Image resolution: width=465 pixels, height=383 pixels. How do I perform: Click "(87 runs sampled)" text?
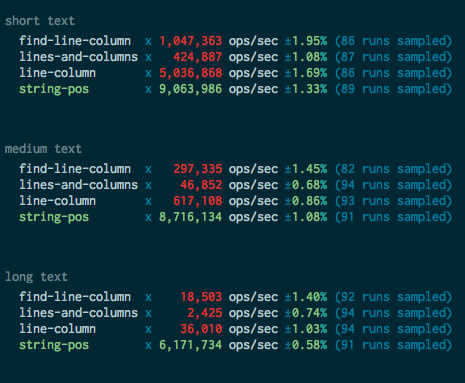393,57
